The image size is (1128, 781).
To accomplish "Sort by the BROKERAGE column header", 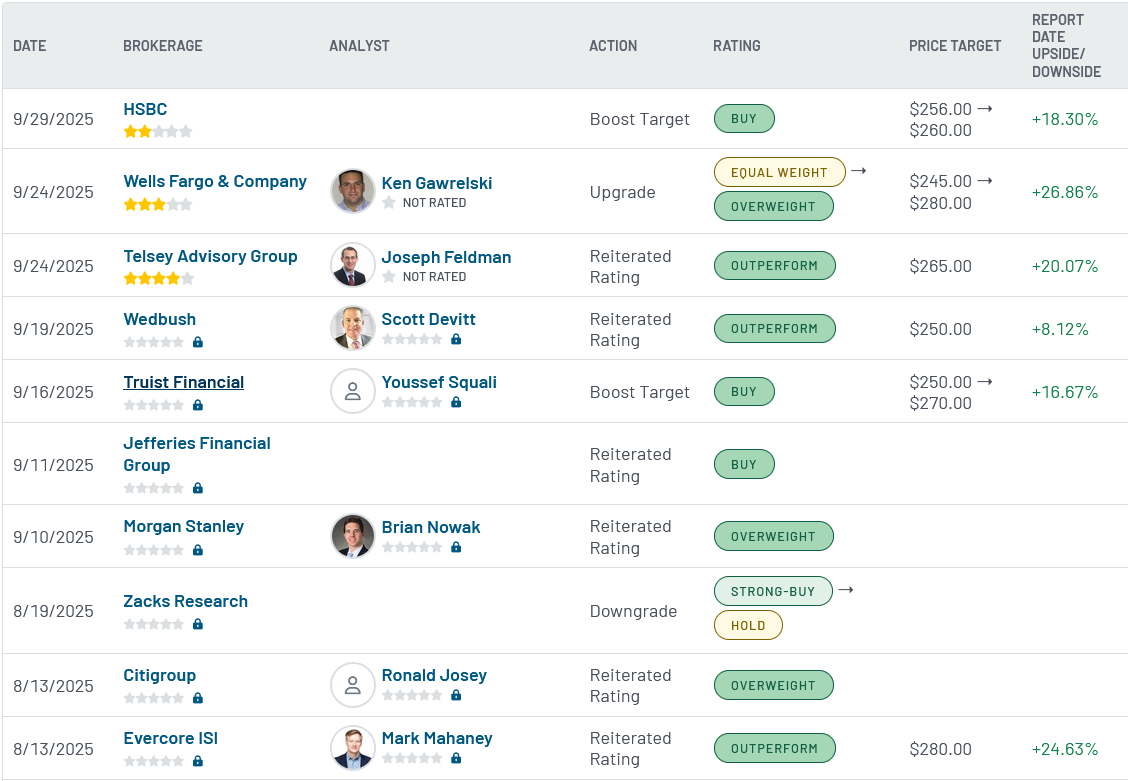I will pos(163,46).
